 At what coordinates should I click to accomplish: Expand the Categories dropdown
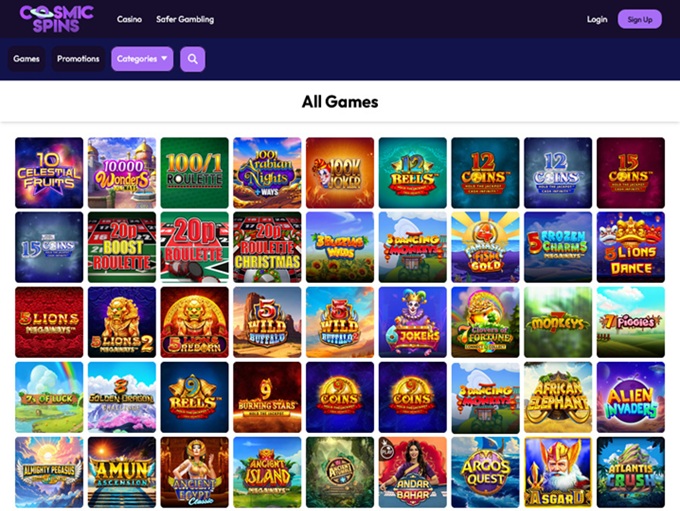tap(142, 59)
